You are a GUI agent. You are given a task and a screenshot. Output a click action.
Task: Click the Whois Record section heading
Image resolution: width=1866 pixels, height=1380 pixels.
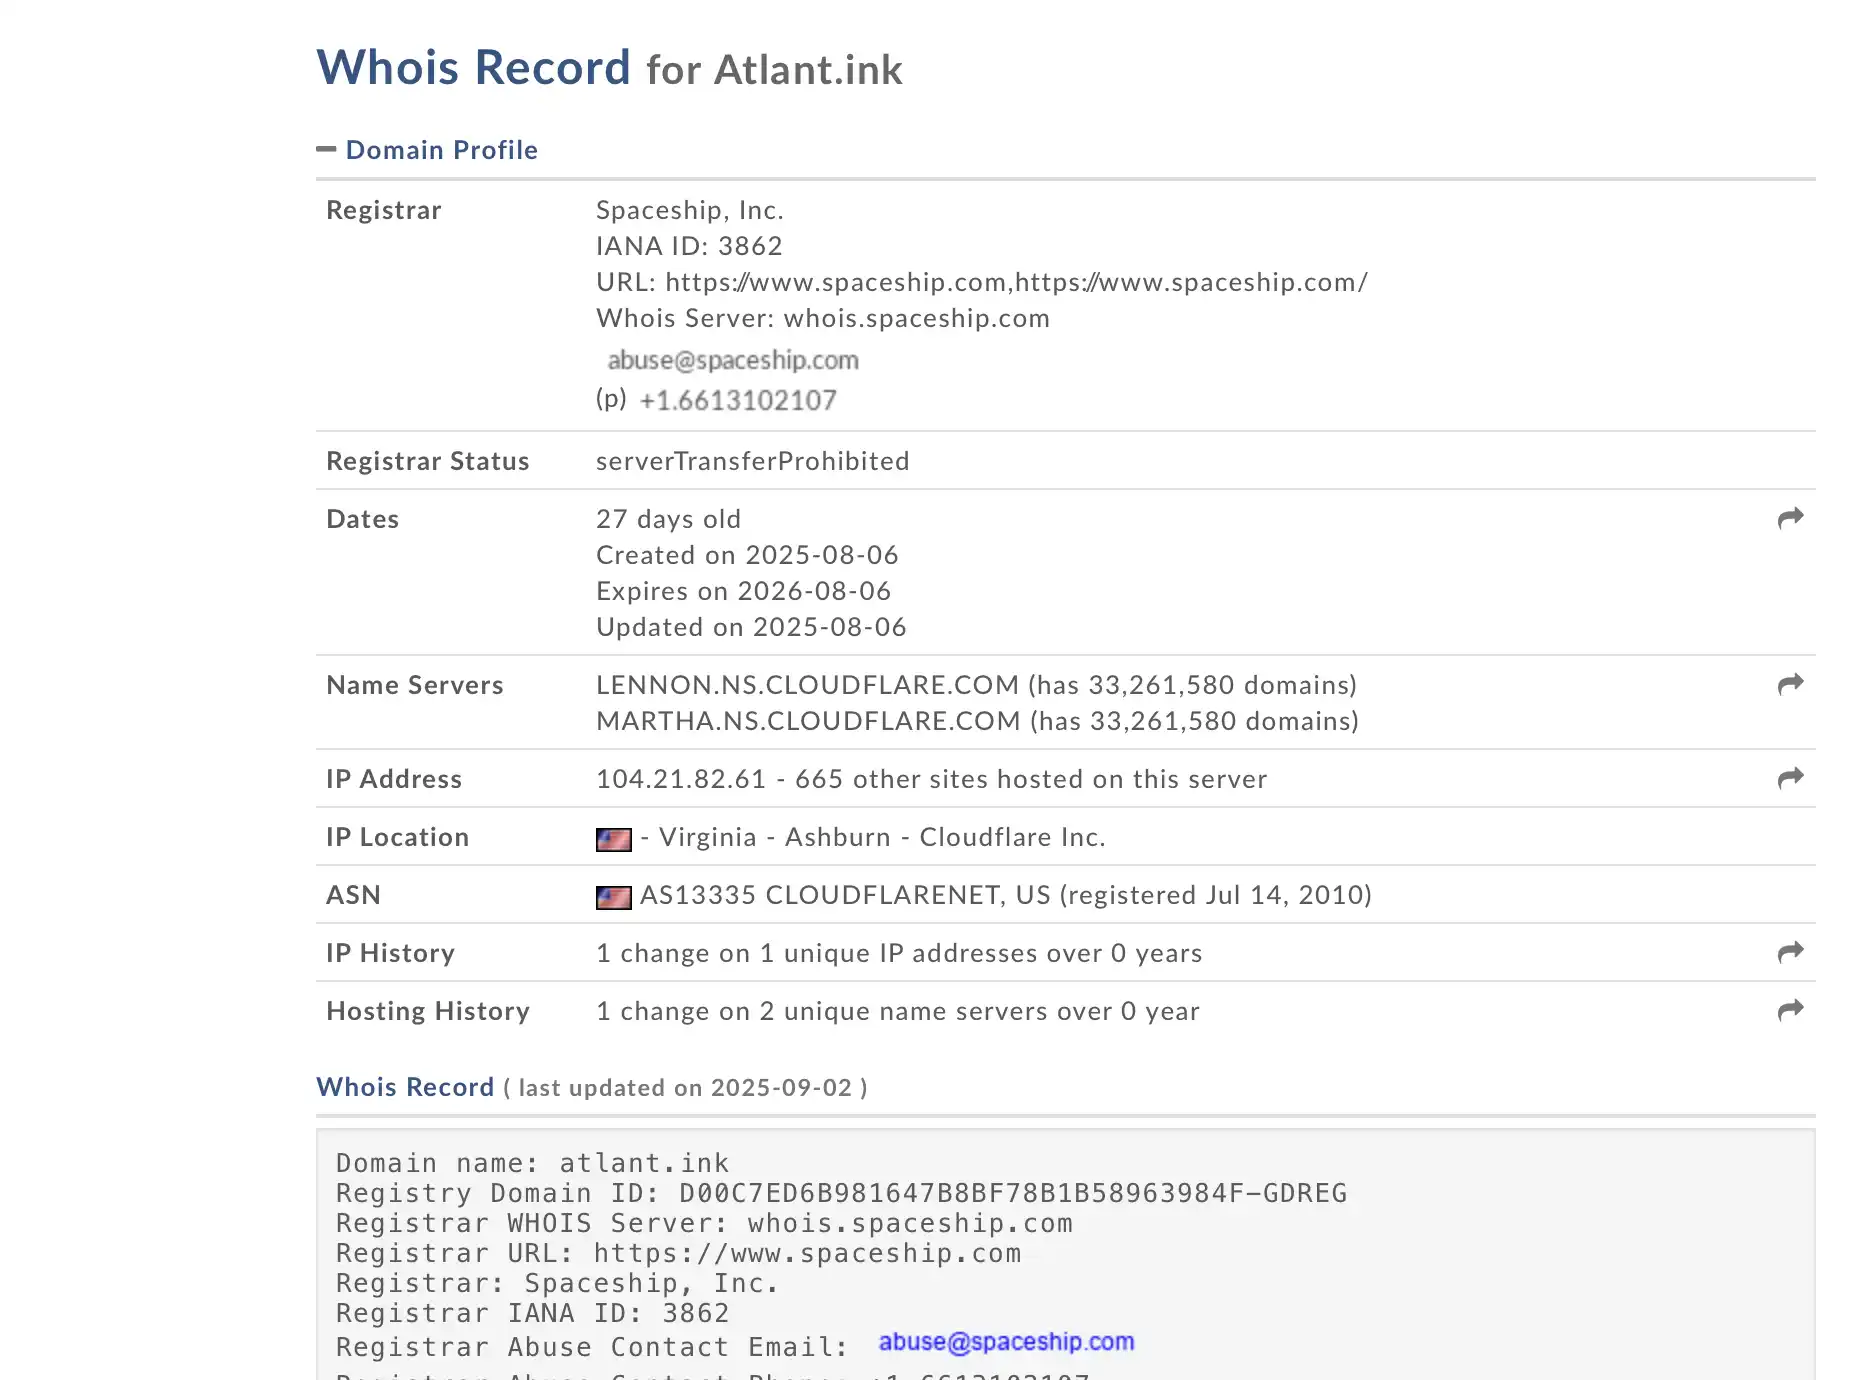405,1087
